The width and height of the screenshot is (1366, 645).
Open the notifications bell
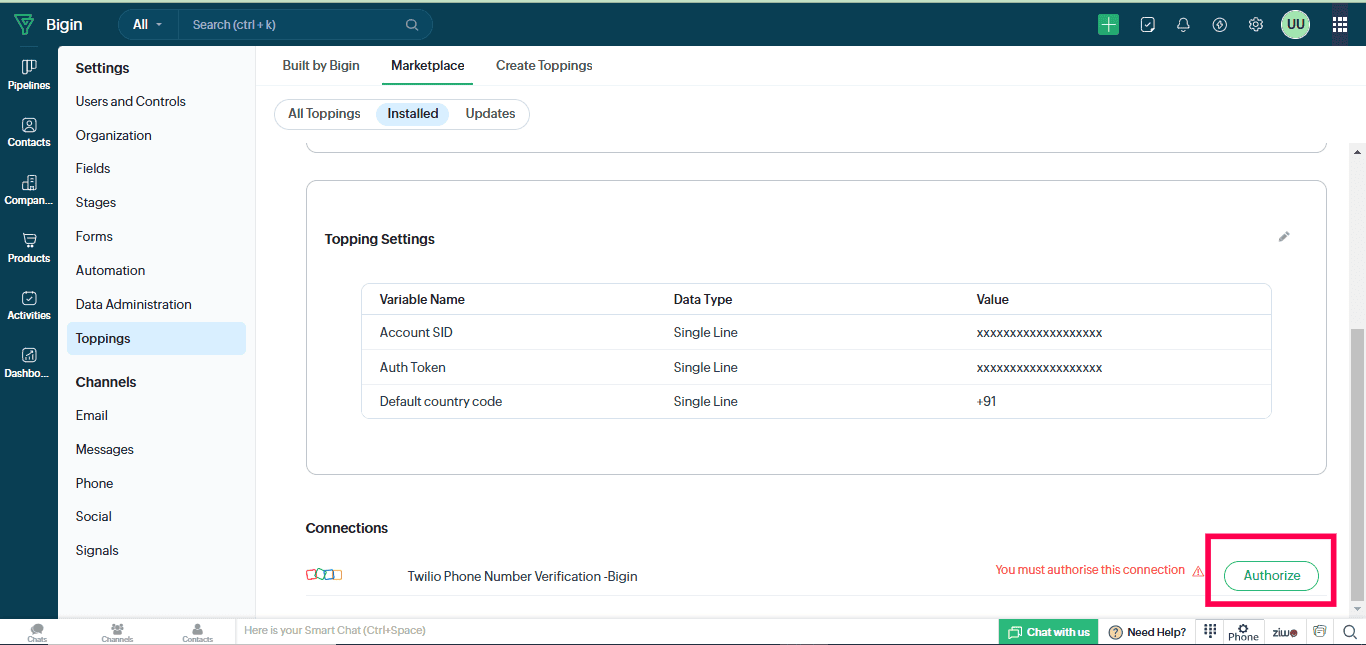pos(1183,25)
